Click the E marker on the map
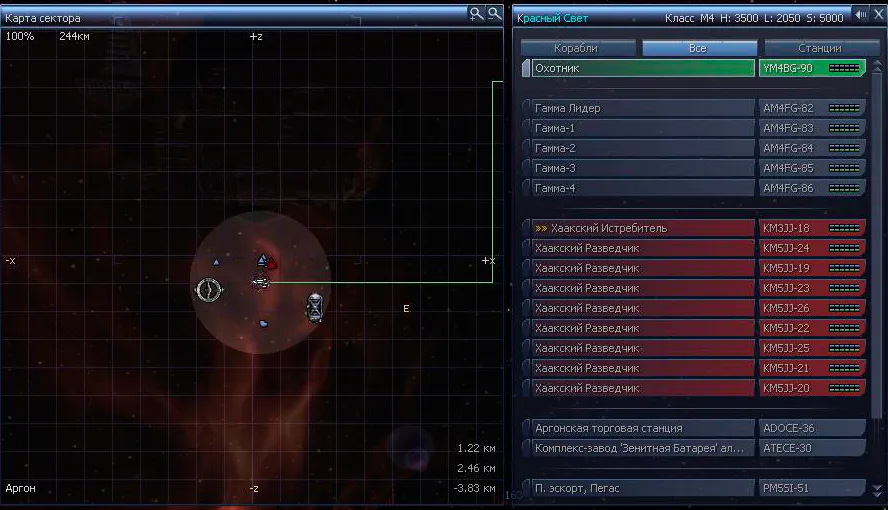 [406, 308]
